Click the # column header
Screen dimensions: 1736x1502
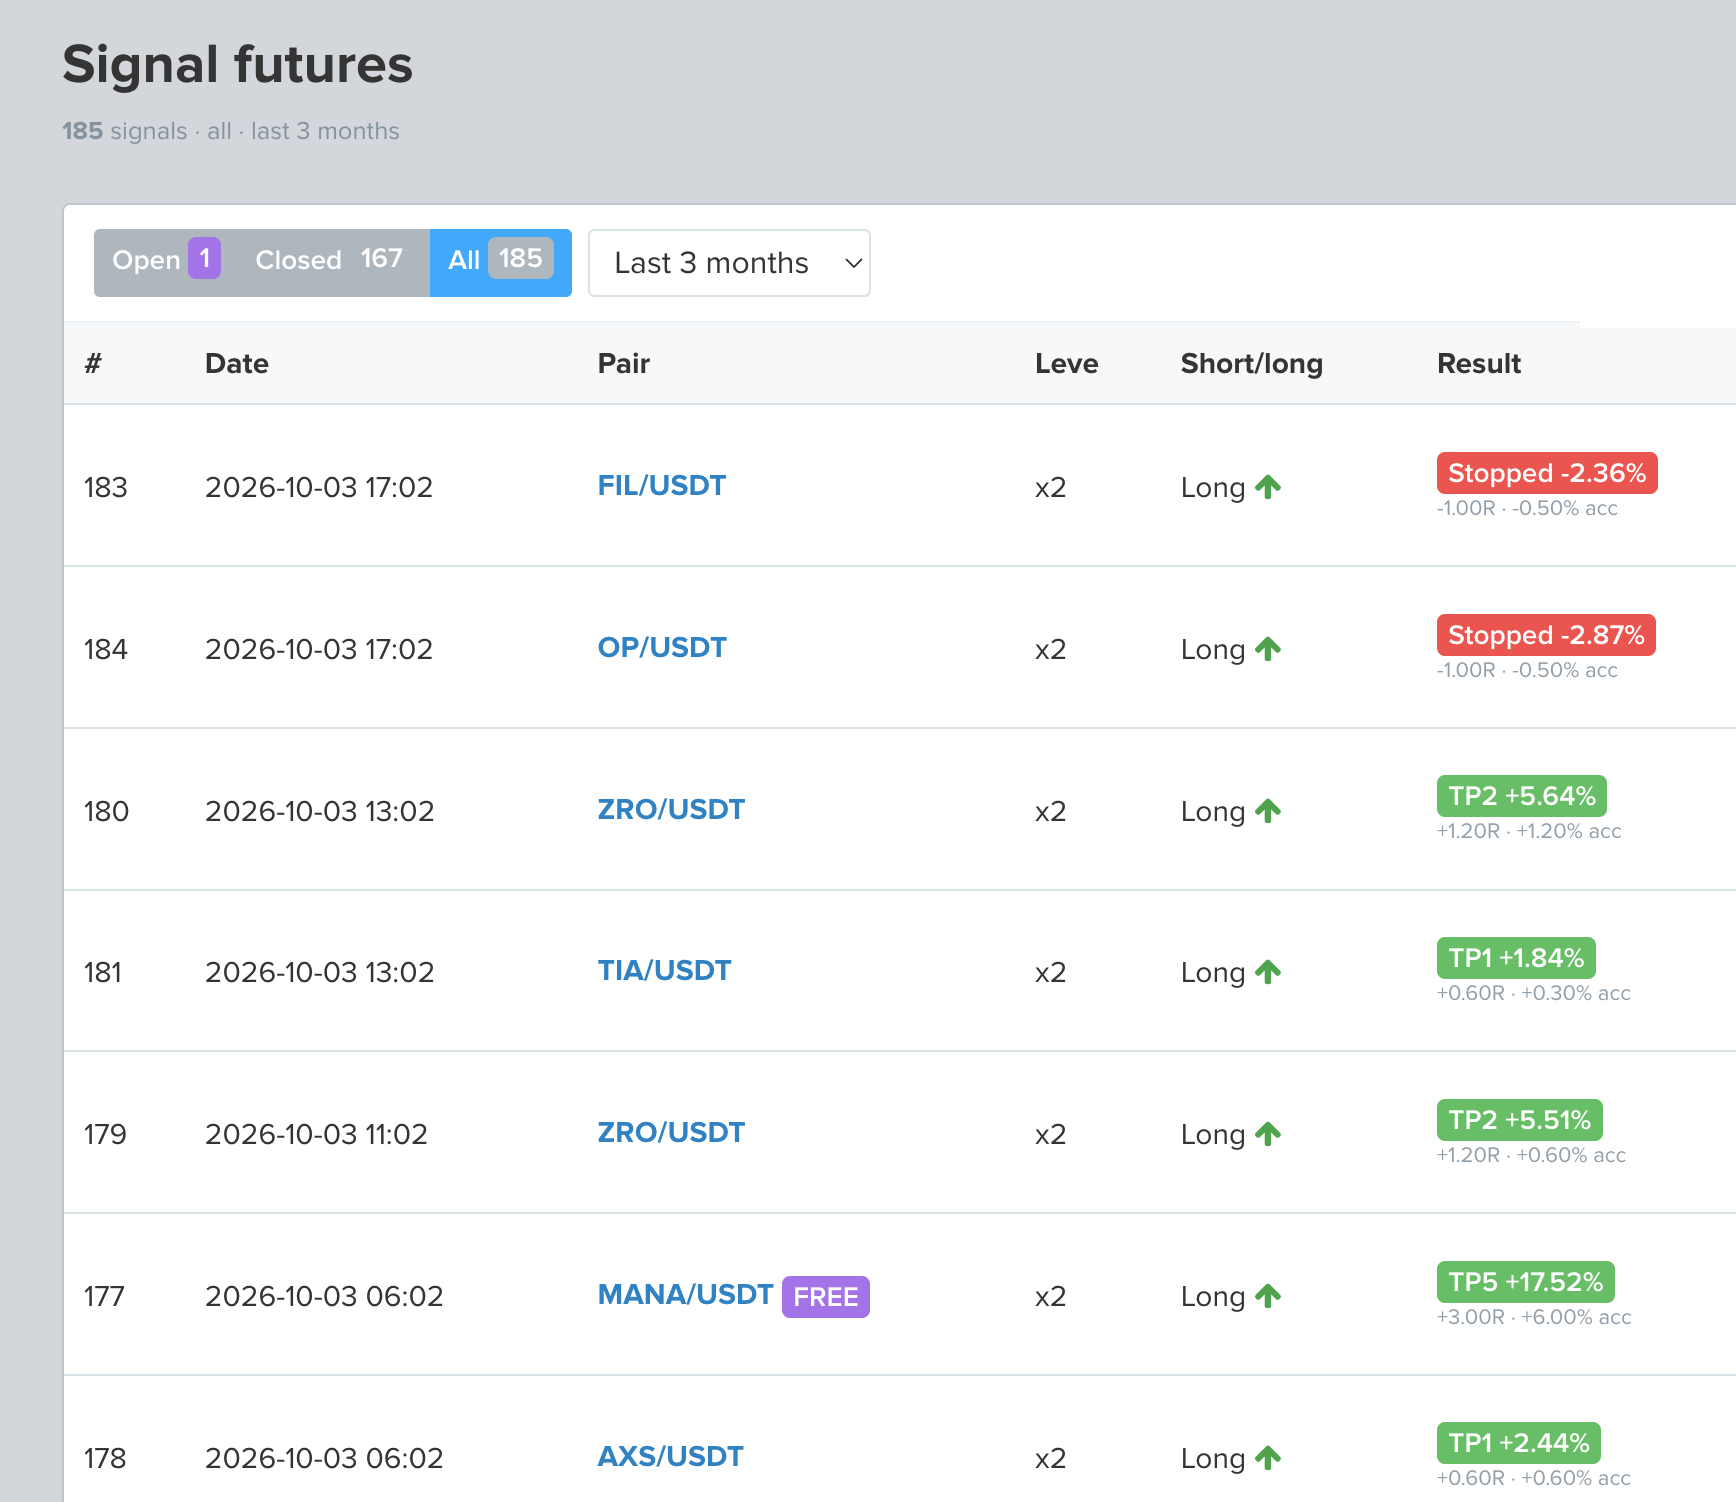coord(93,363)
